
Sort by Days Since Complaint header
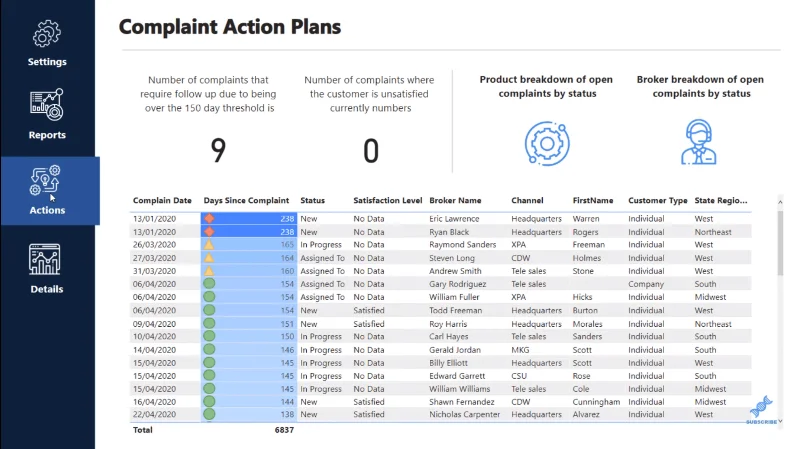pyautogui.click(x=246, y=201)
